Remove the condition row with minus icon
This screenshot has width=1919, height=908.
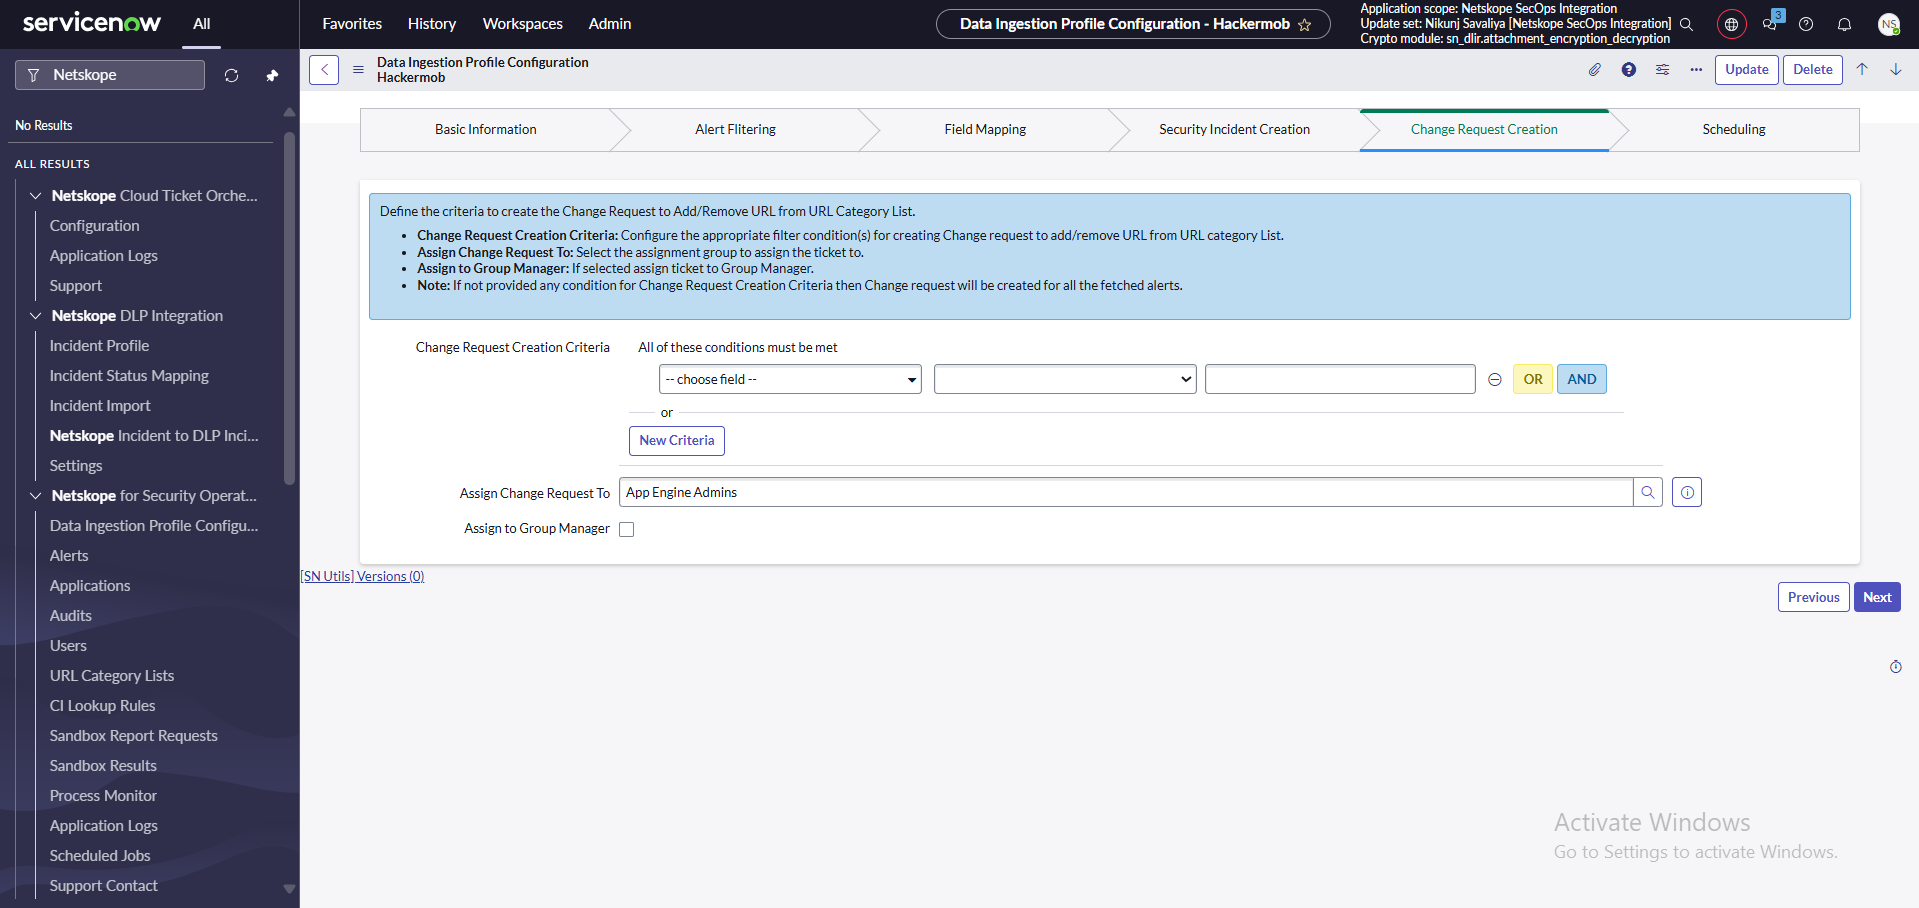coord(1495,380)
